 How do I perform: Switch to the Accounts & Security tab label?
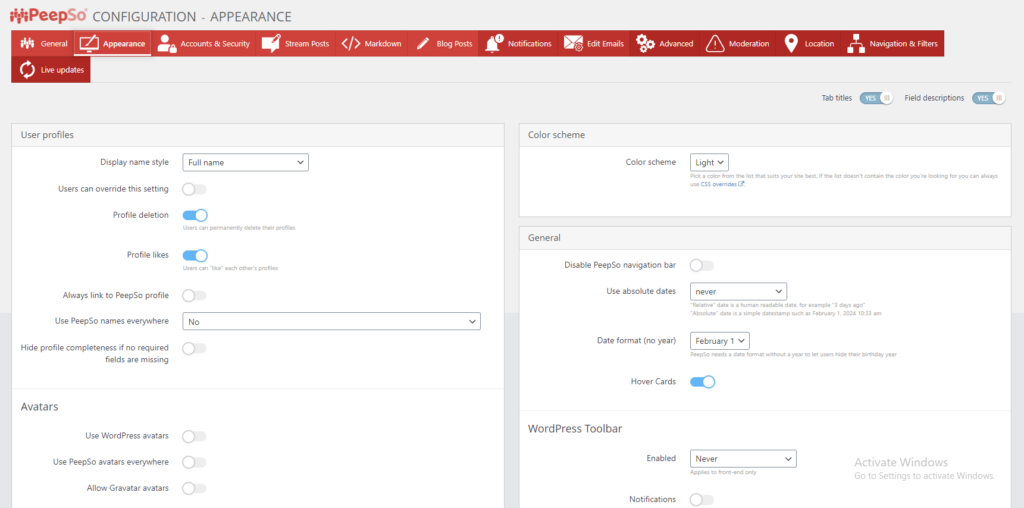[x=216, y=44]
